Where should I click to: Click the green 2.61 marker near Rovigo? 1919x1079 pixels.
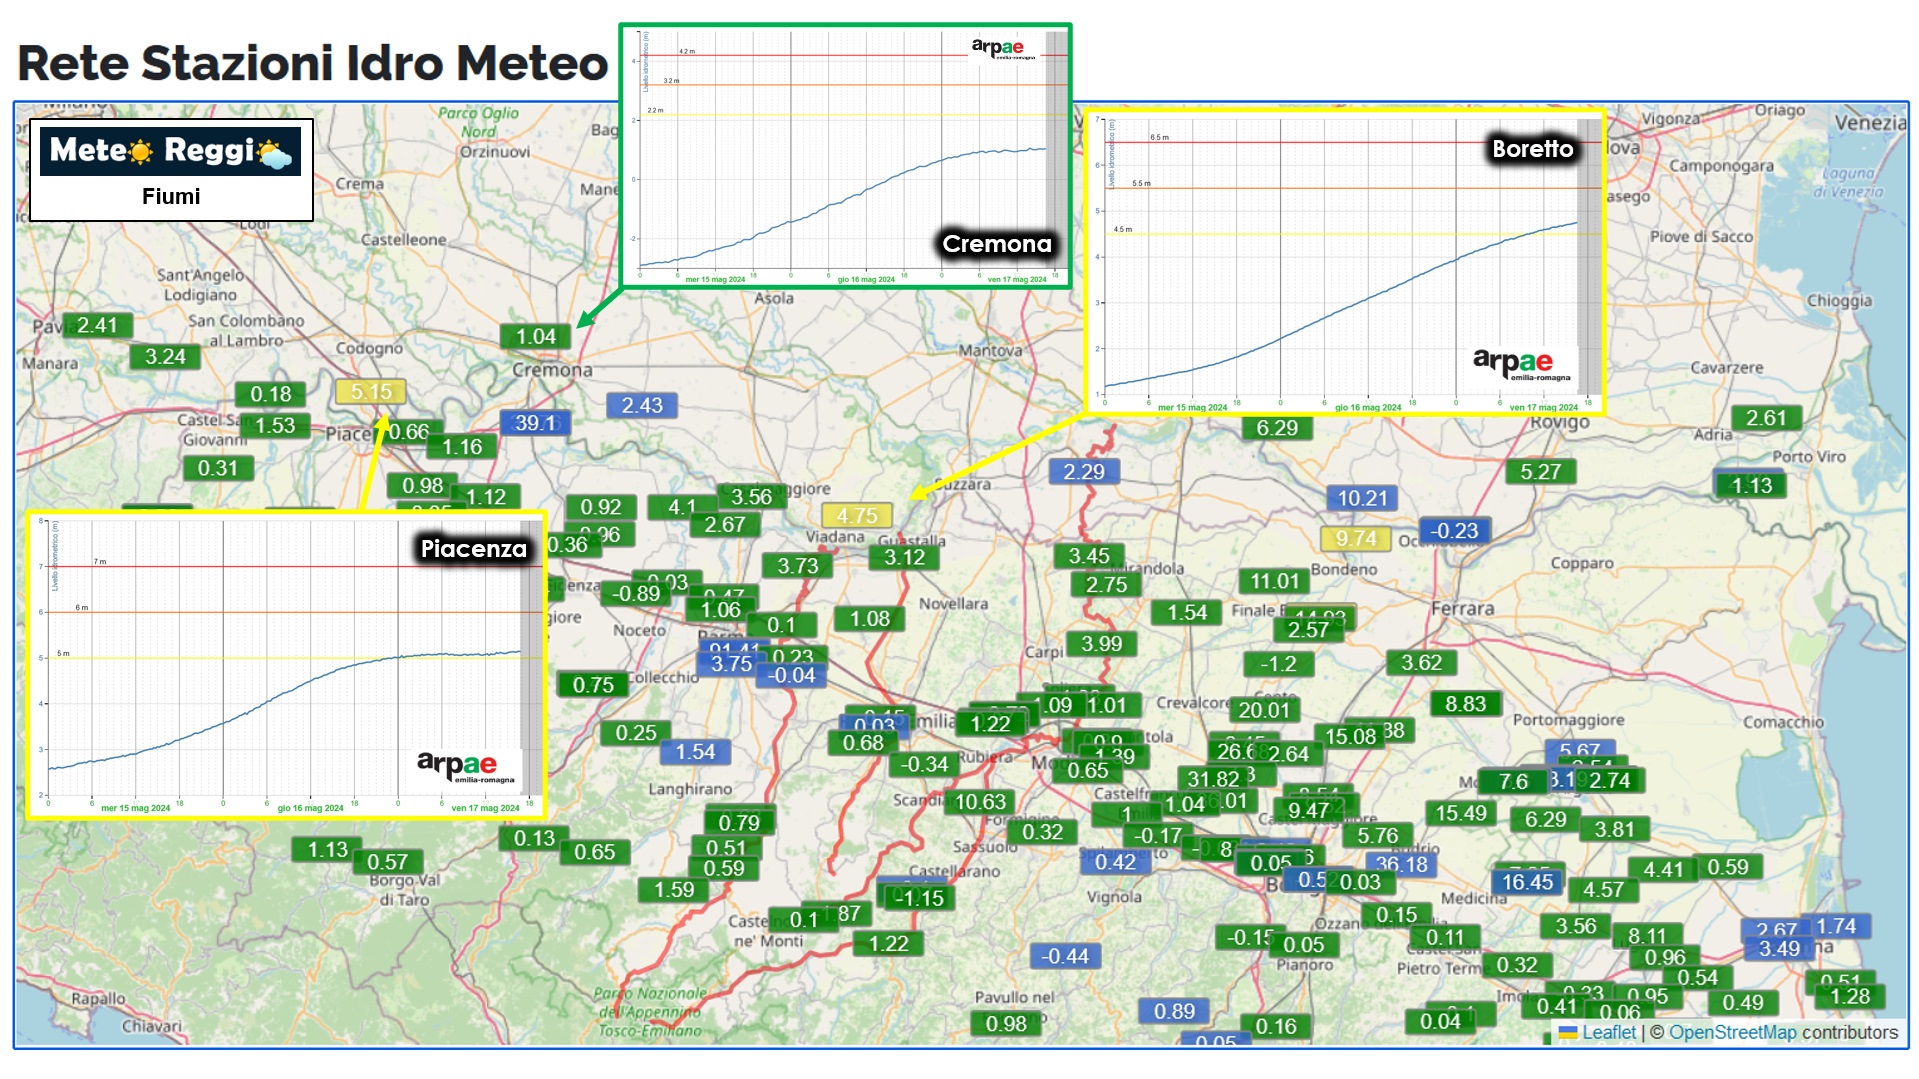(1765, 418)
